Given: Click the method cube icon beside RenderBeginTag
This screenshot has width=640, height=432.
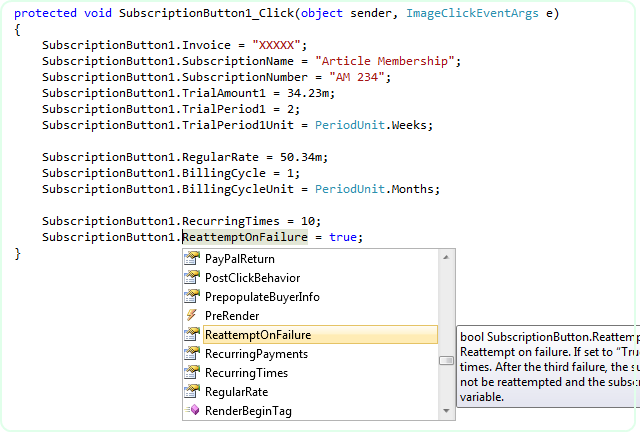Looking at the screenshot, I should click(x=192, y=410).
